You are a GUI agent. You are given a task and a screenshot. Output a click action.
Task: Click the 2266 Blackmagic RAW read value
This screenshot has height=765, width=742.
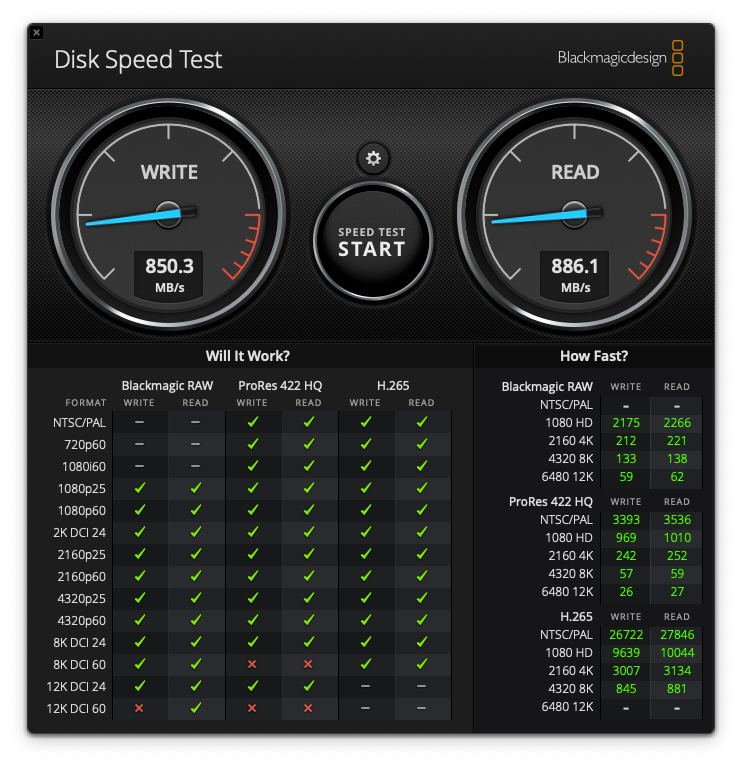click(677, 423)
